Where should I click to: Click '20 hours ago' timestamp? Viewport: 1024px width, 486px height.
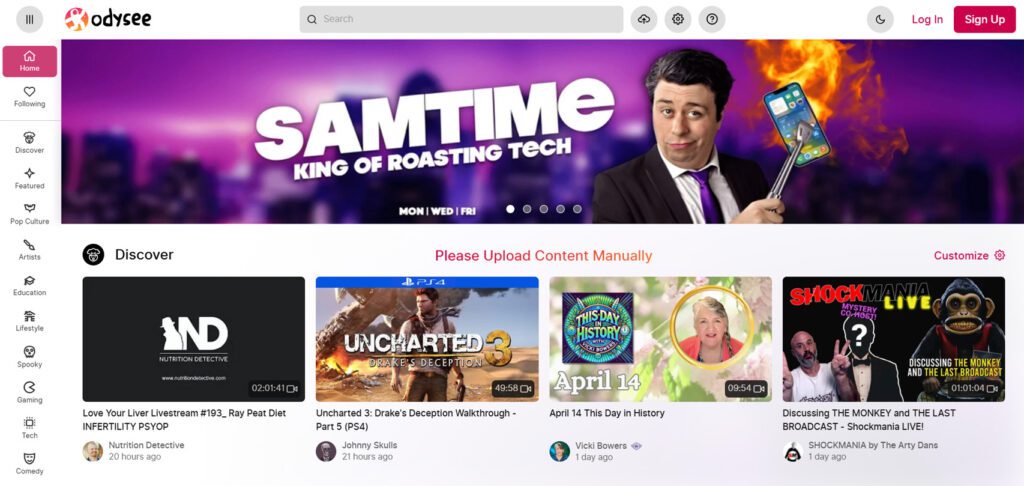[x=135, y=457]
